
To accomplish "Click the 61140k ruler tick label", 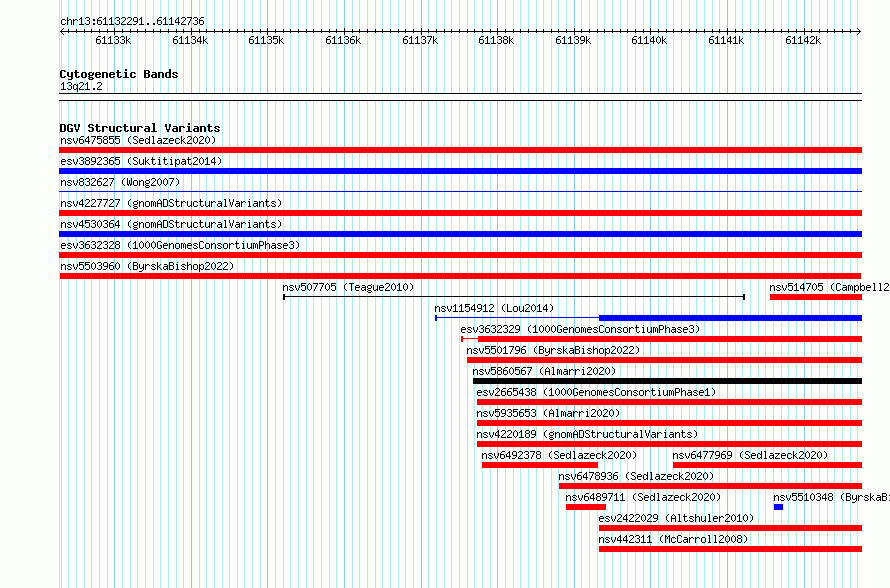I will [650, 40].
